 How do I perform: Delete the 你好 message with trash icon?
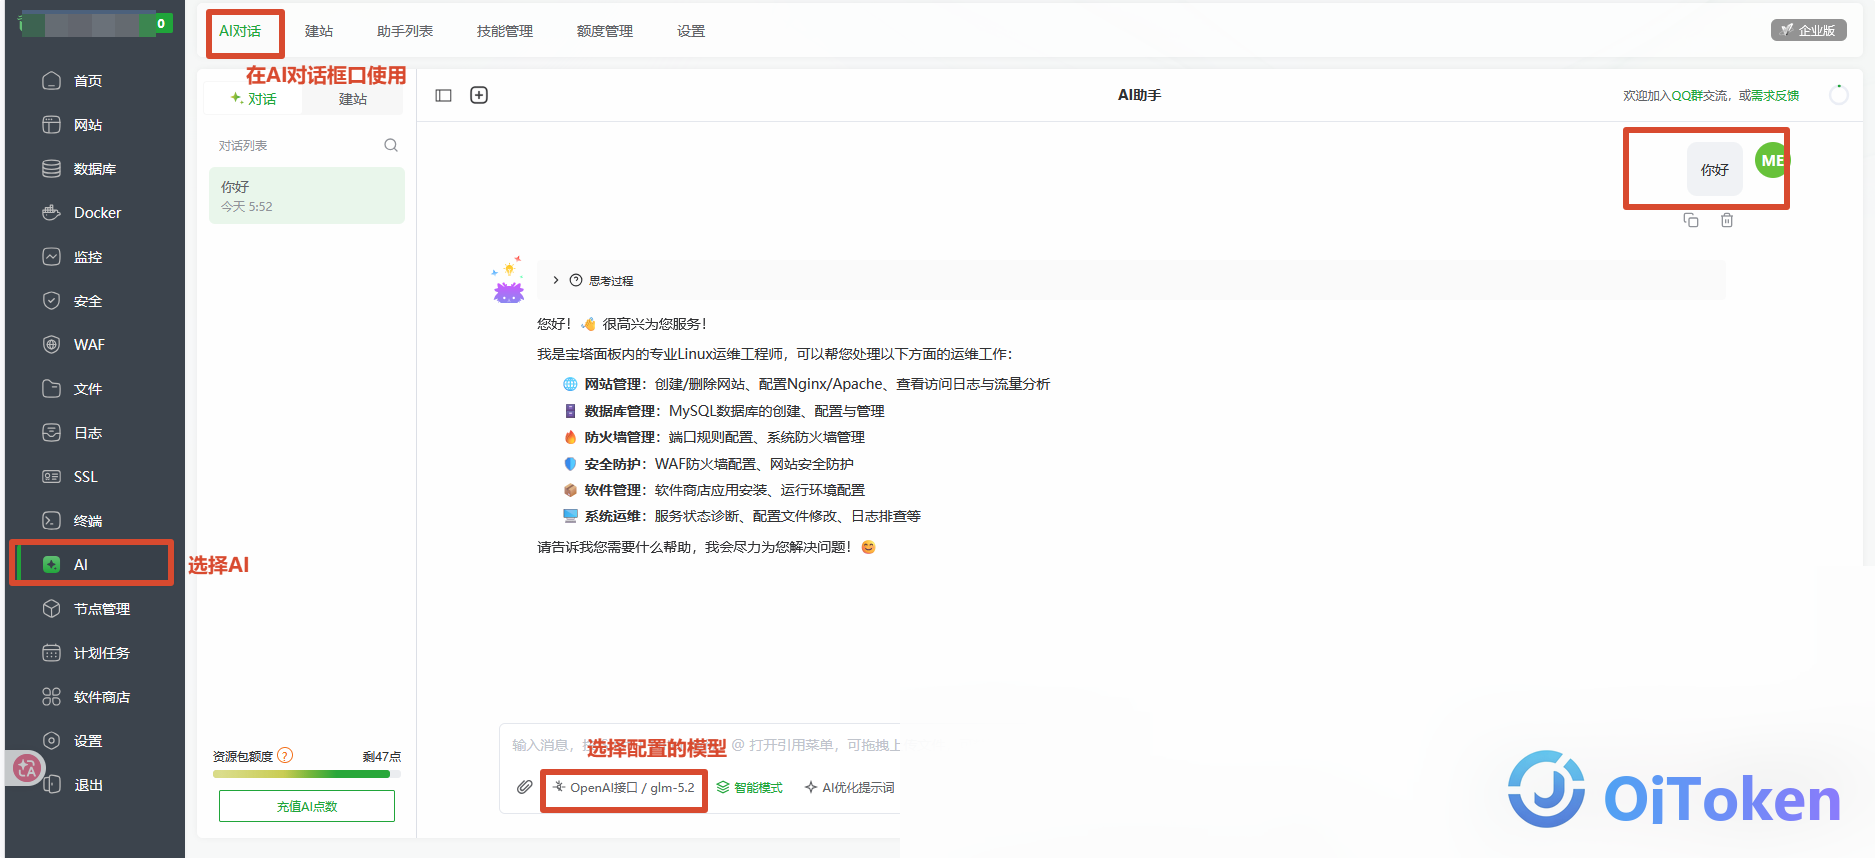coord(1727,220)
